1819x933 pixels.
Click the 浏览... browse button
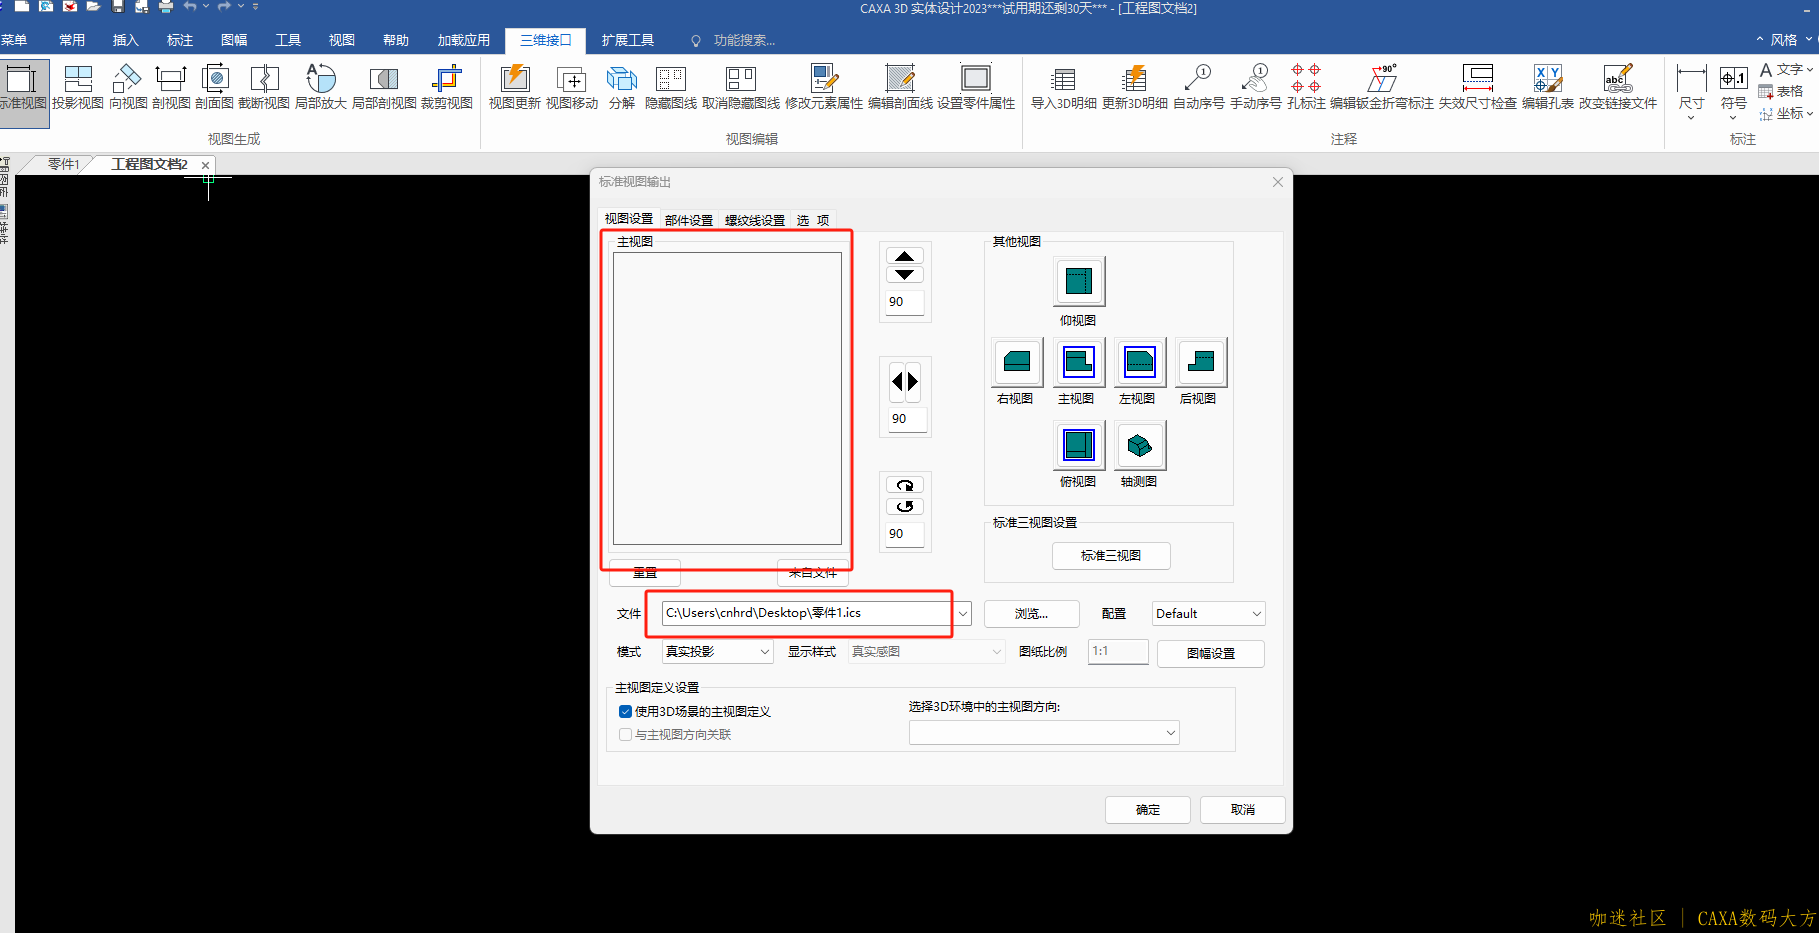pyautogui.click(x=1032, y=614)
